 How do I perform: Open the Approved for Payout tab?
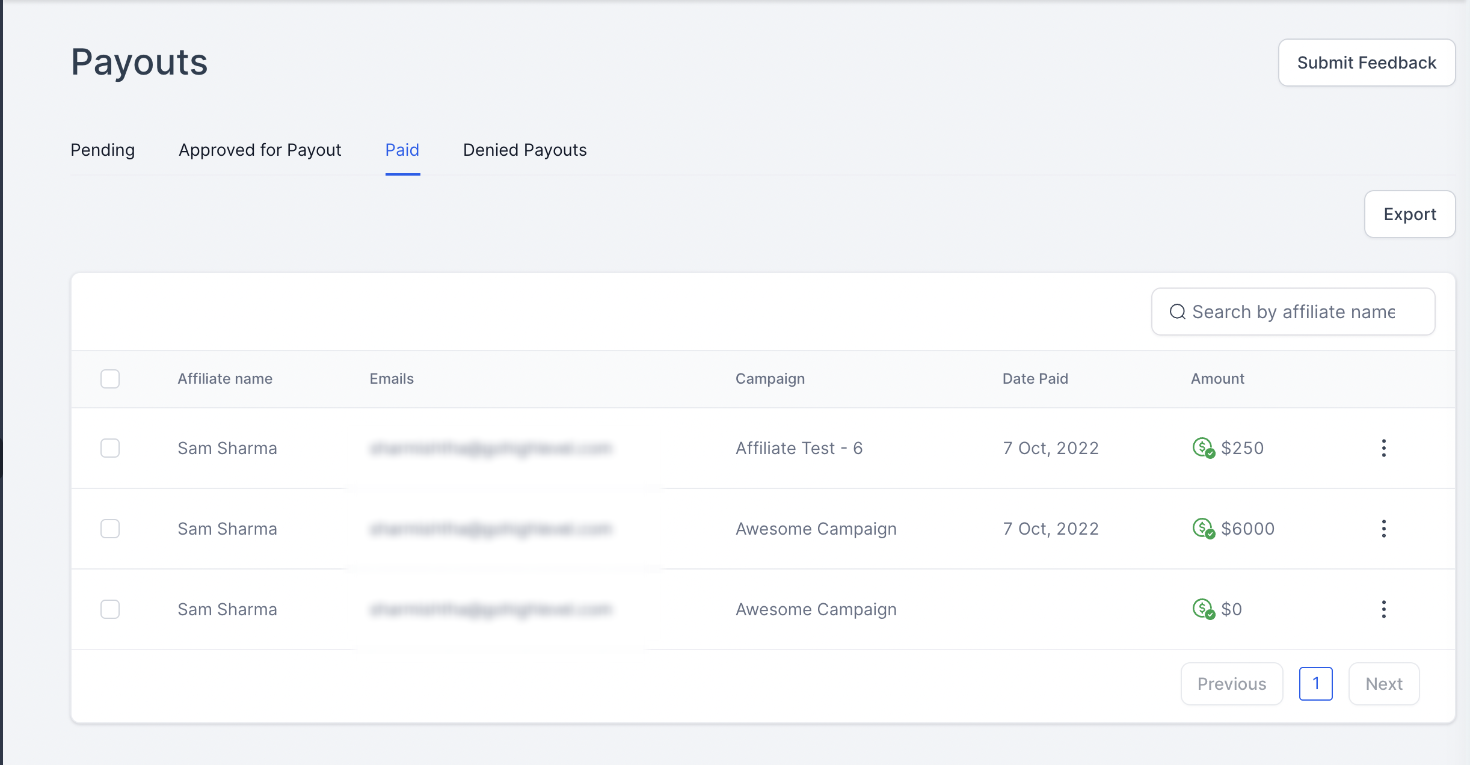tap(260, 150)
